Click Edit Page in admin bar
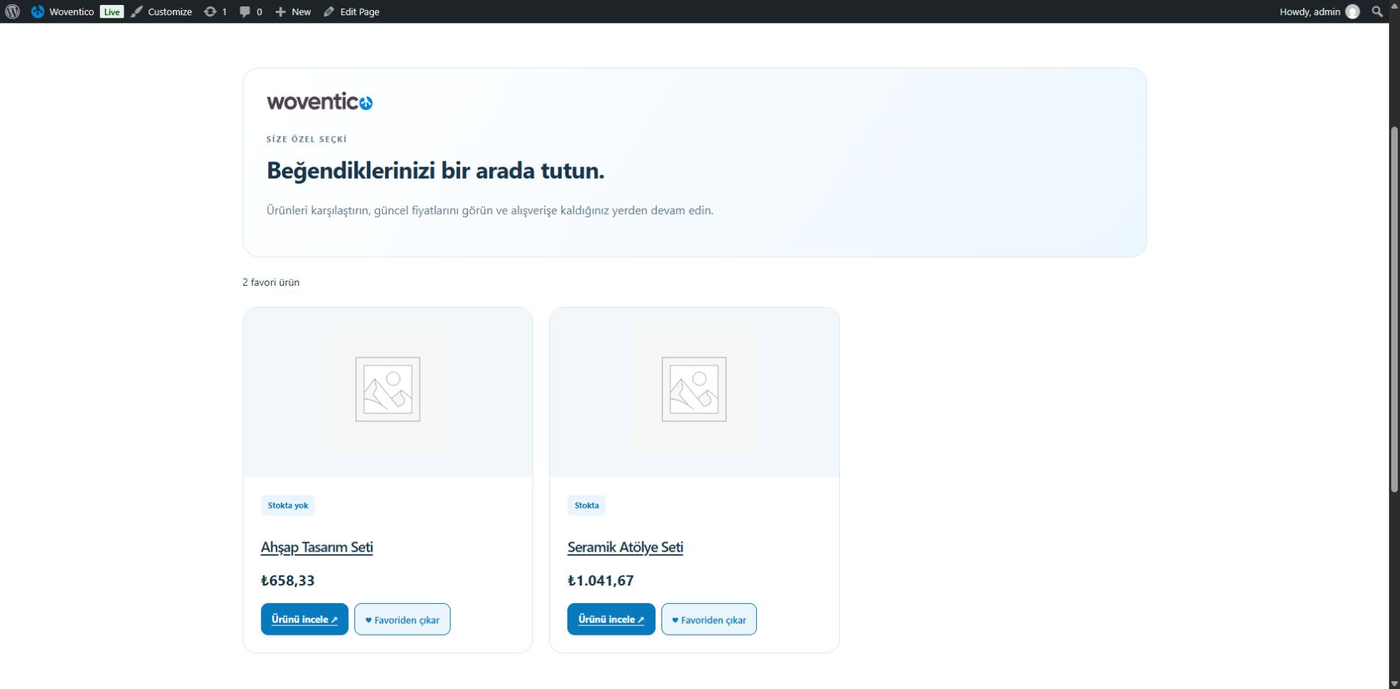This screenshot has width=1400, height=689. coord(351,12)
